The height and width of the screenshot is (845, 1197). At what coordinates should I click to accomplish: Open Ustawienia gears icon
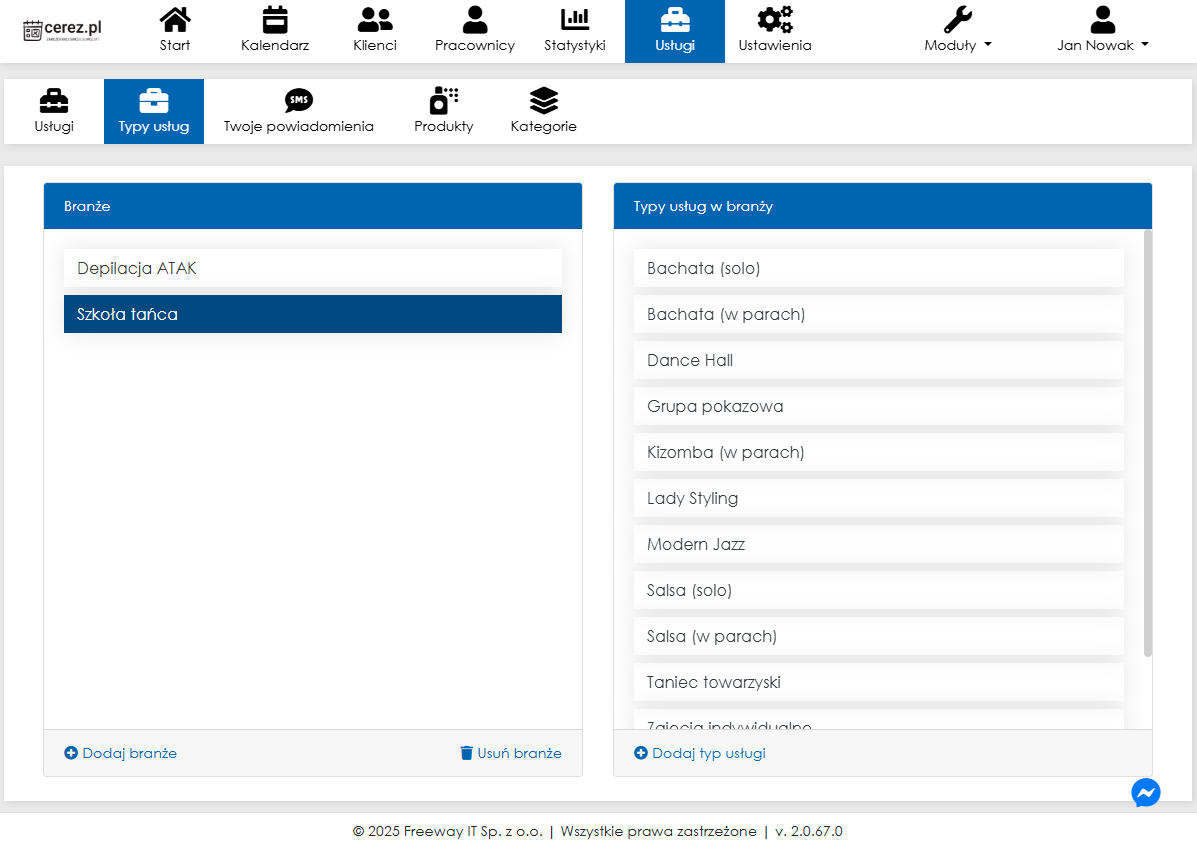pyautogui.click(x=775, y=19)
